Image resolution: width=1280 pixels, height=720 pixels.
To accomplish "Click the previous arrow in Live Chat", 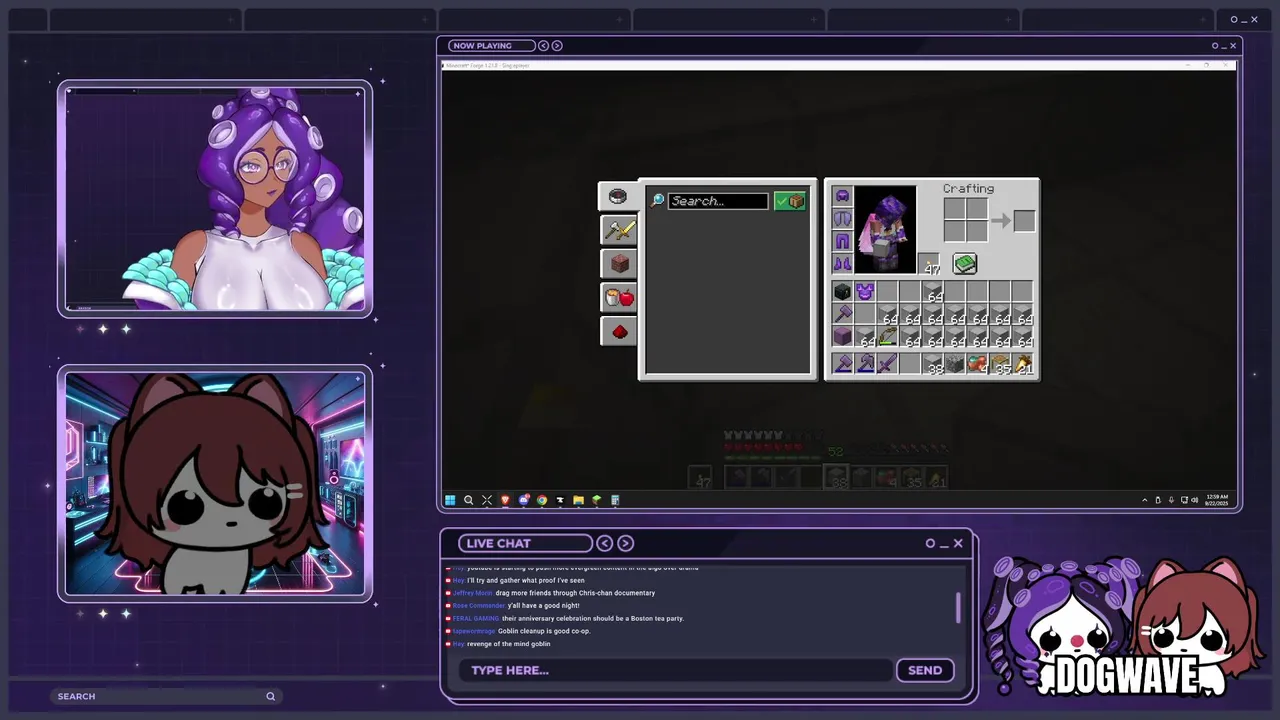I will coord(605,543).
